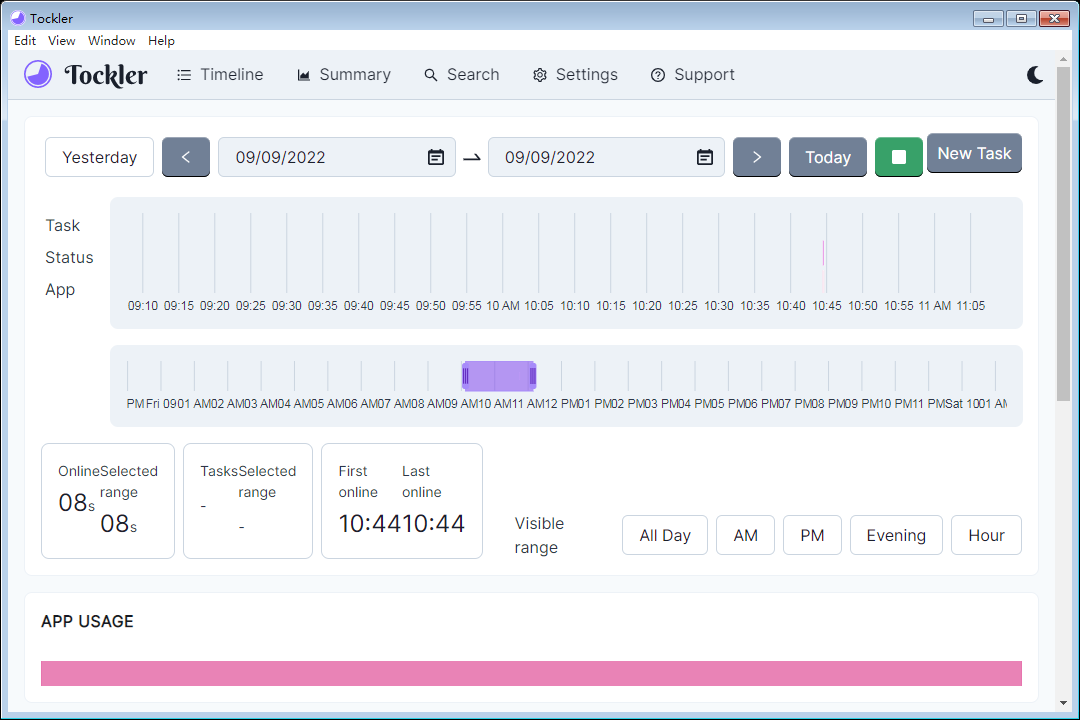Open the Summary tab
Viewport: 1080px width, 720px height.
[x=344, y=74]
